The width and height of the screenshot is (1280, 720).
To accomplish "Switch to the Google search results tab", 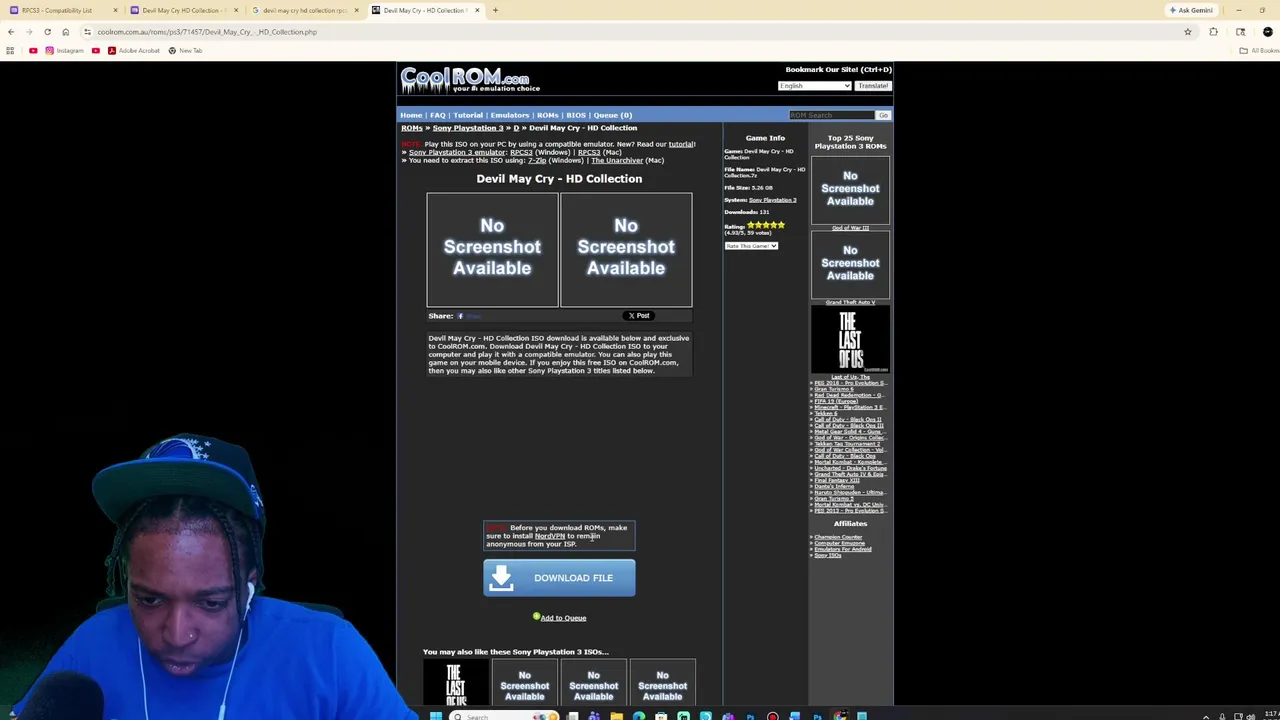I will tap(304, 10).
